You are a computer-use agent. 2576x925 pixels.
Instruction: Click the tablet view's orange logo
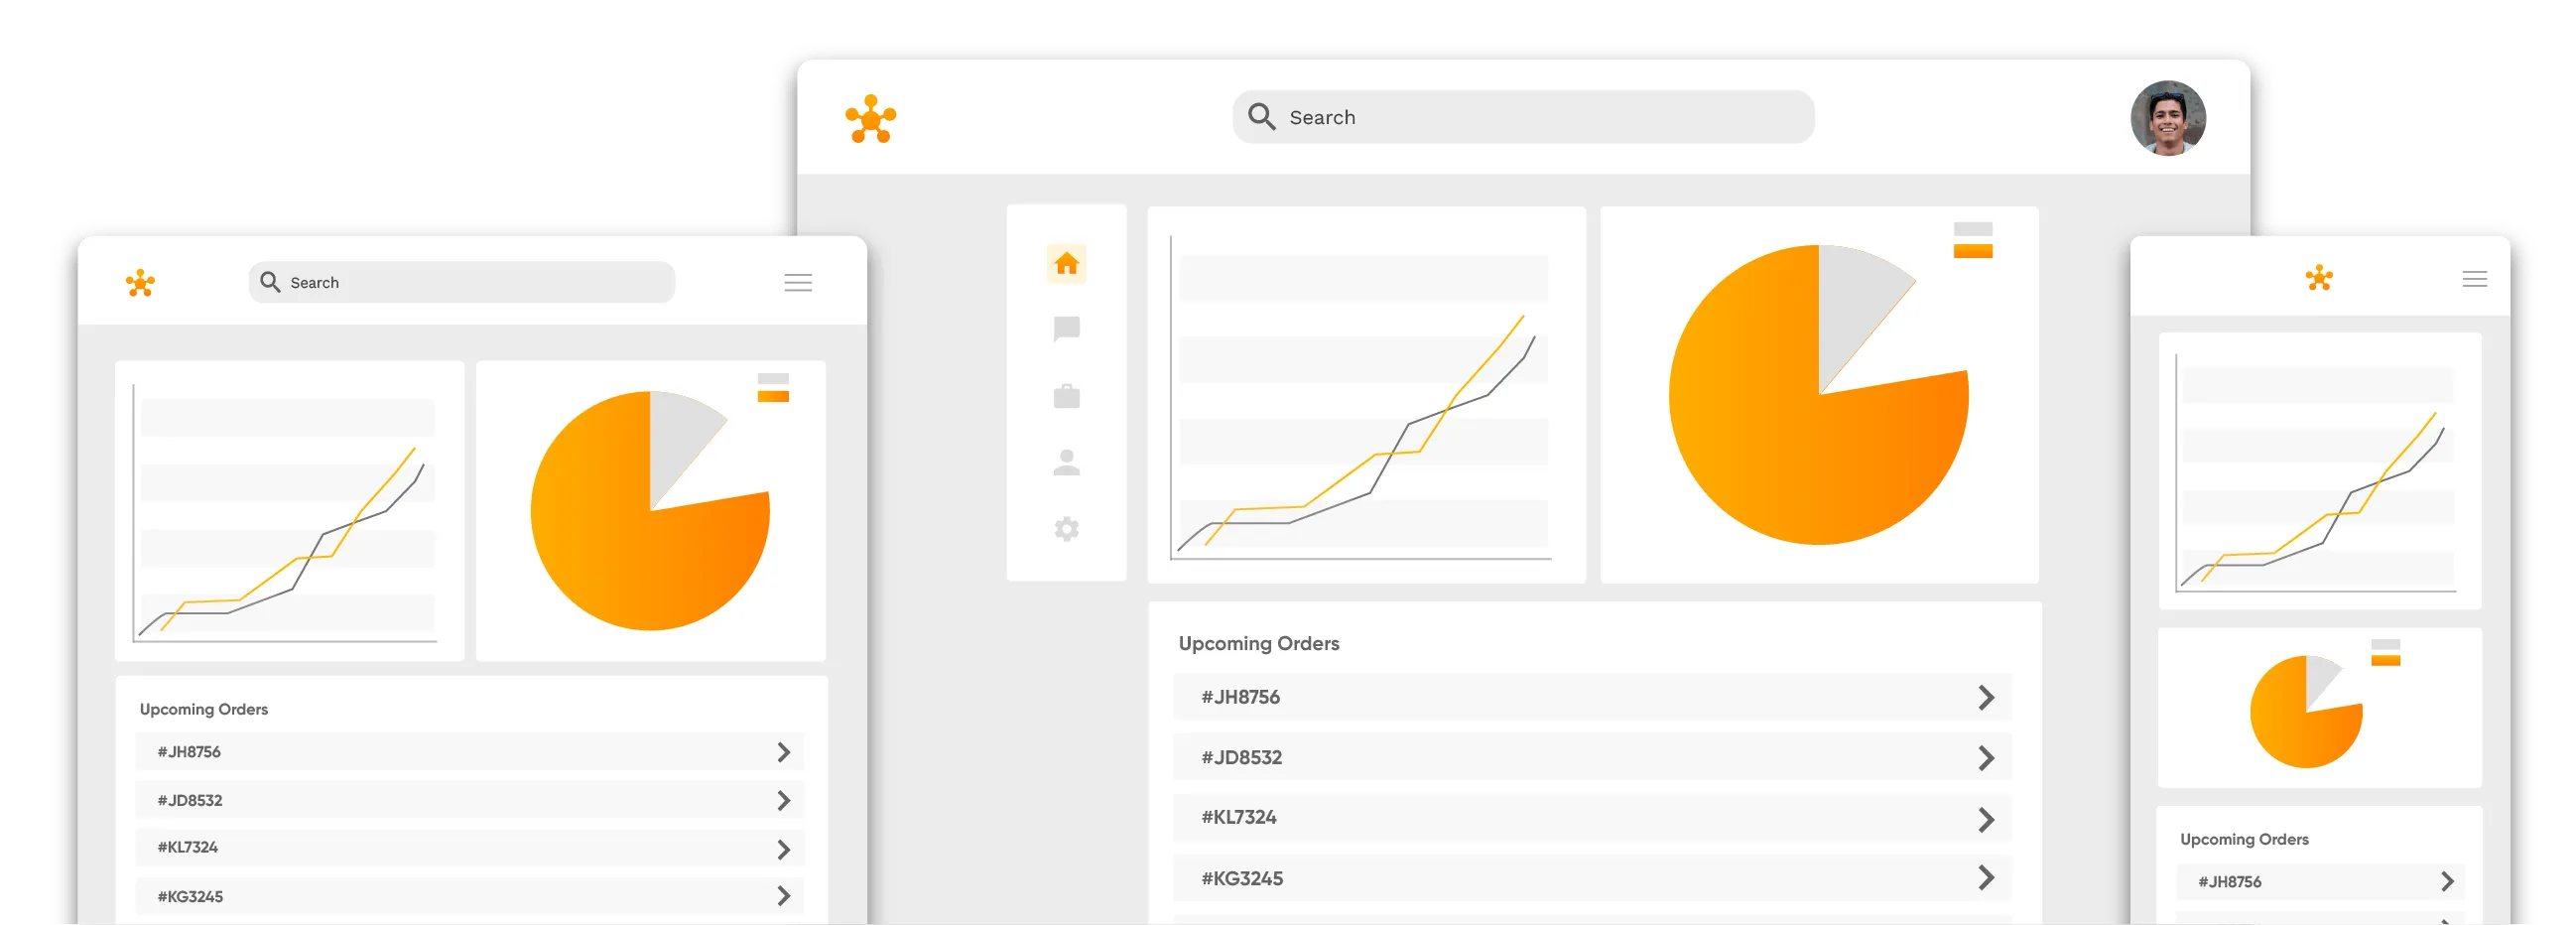pos(2321,280)
